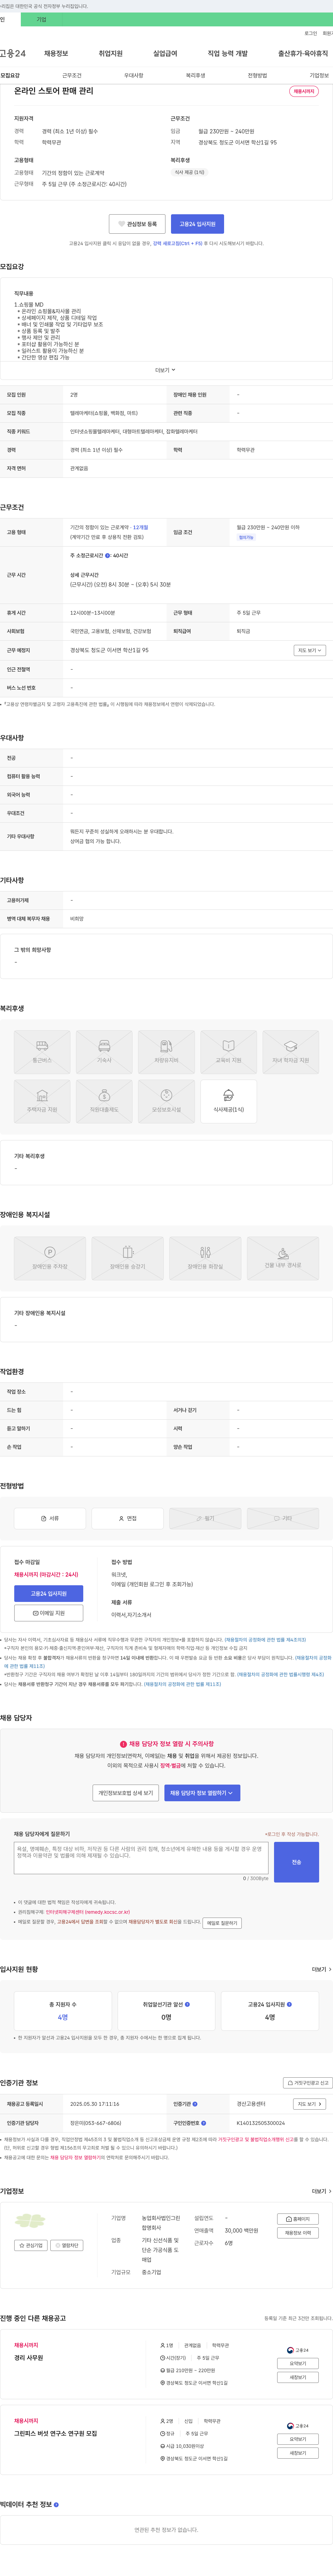The width and height of the screenshot is (333, 2576).
Task: Click 개인정보보호법 상세 보기 button
Action: click(x=126, y=1793)
